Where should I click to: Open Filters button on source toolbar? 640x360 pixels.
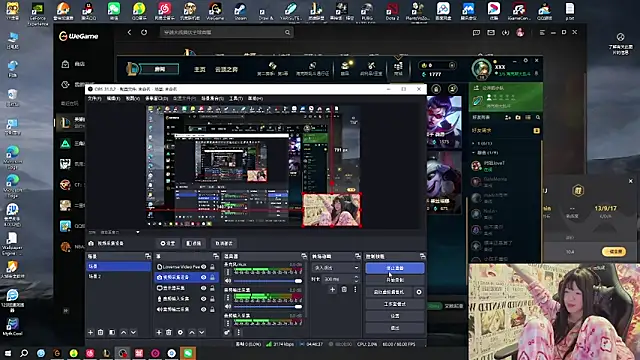[x=194, y=243]
